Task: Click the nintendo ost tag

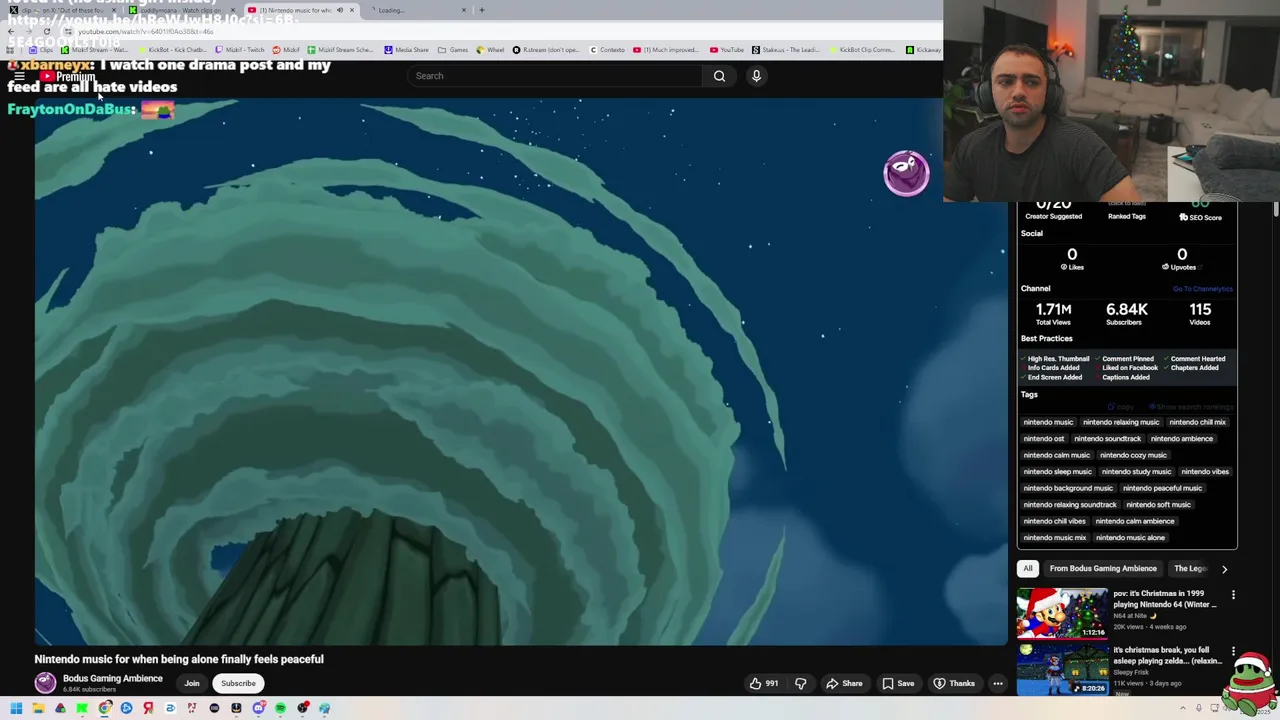Action: click(x=1044, y=439)
